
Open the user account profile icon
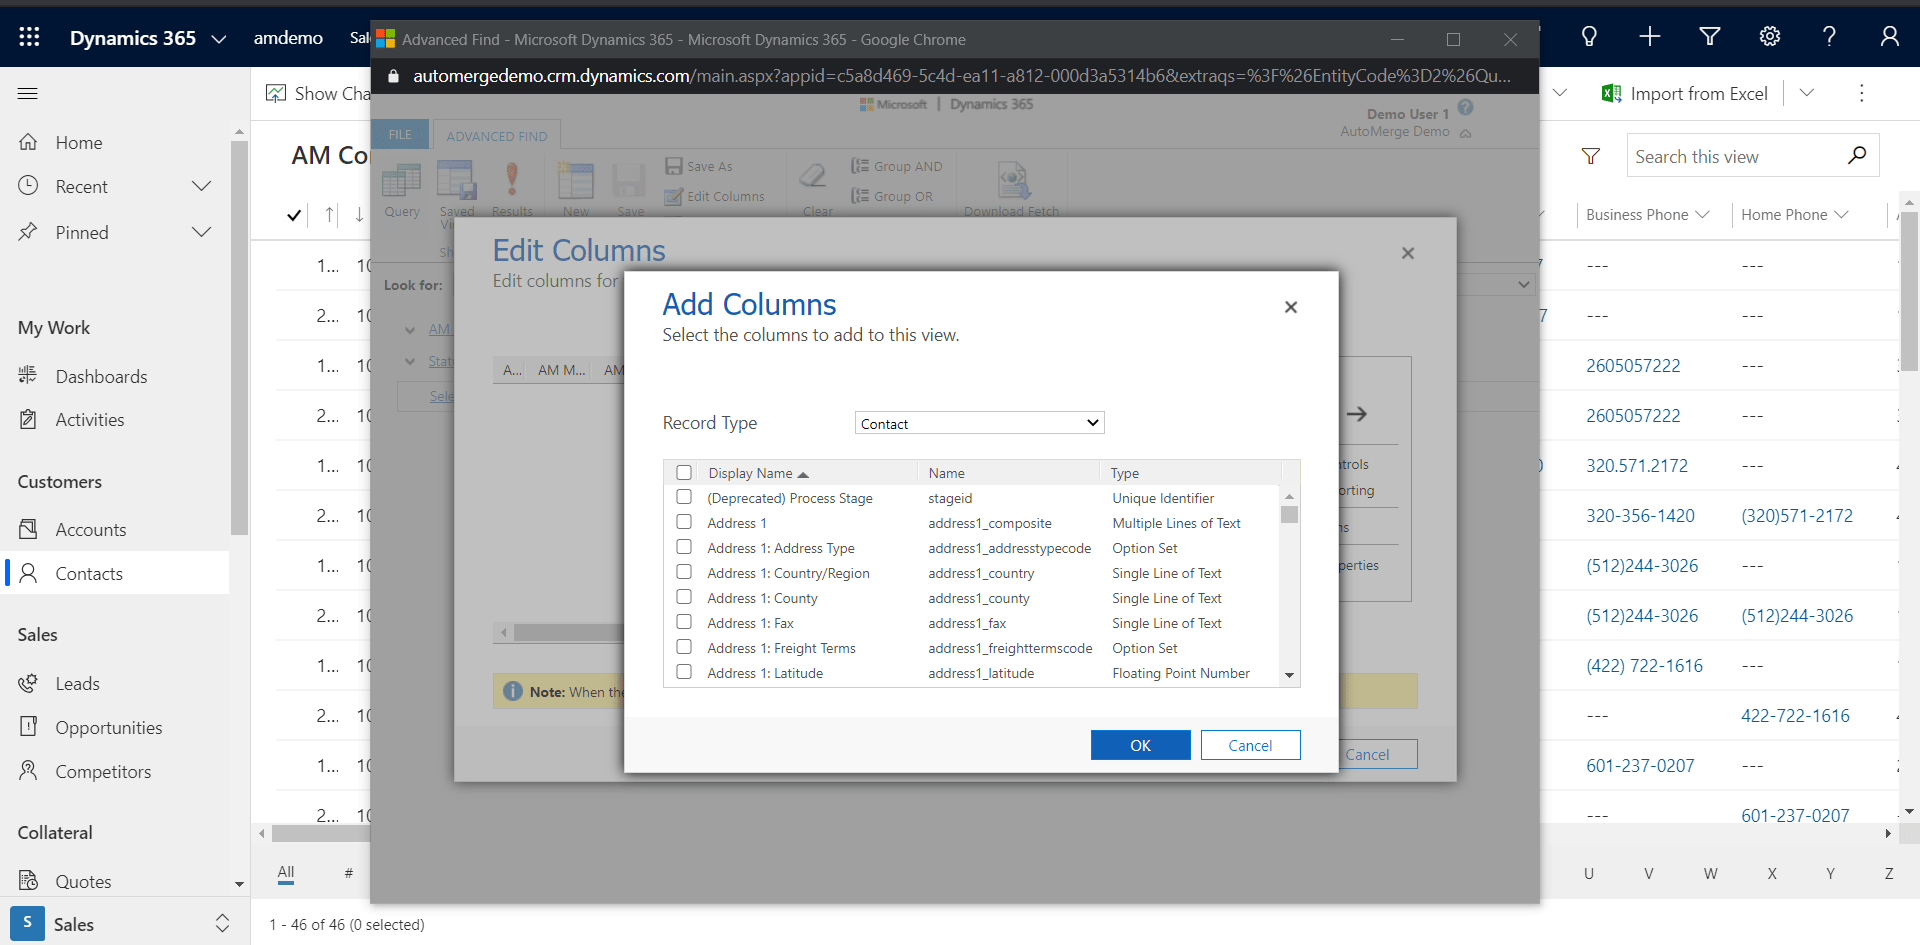point(1889,37)
